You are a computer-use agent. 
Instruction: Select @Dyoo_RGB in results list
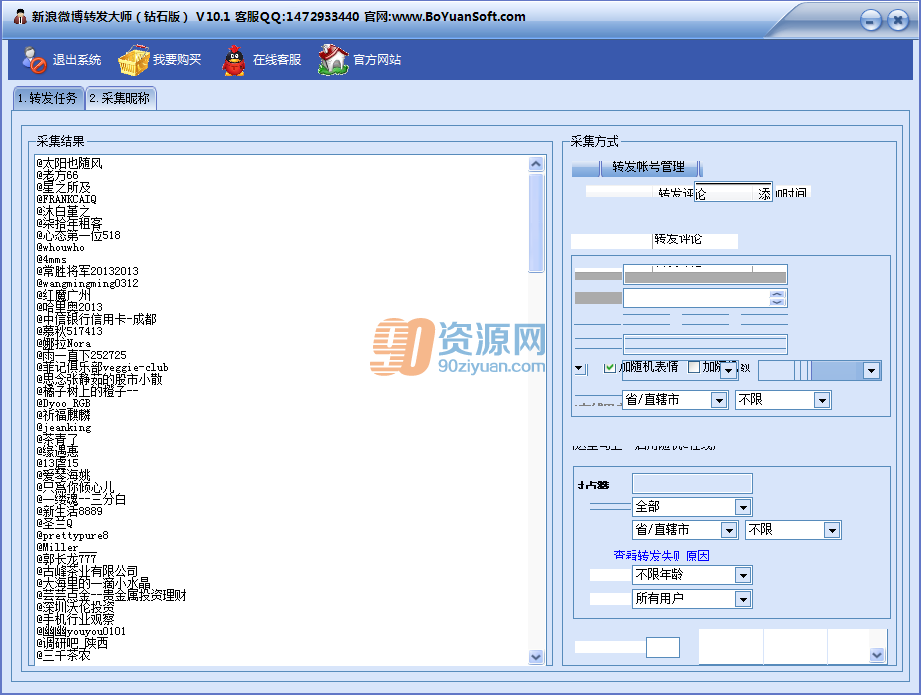tap(63, 403)
